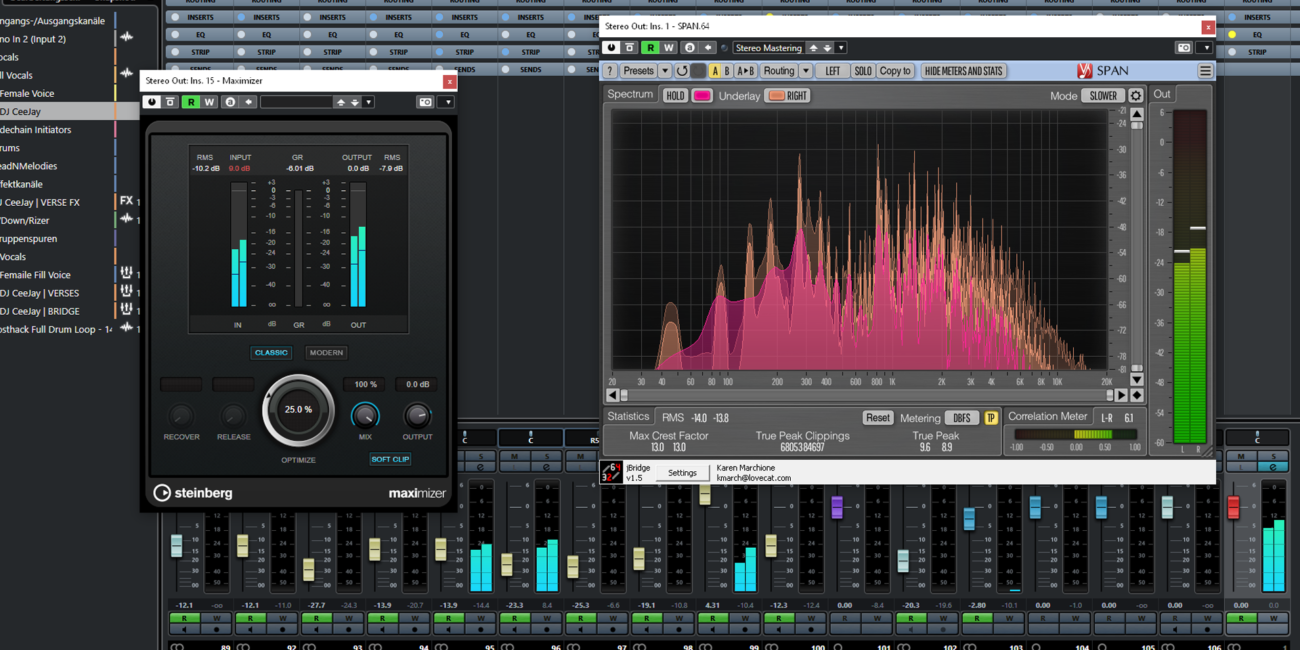Click the SPAN undo/reload circular arrow icon
Screen dimensions: 1300x650
682,71
